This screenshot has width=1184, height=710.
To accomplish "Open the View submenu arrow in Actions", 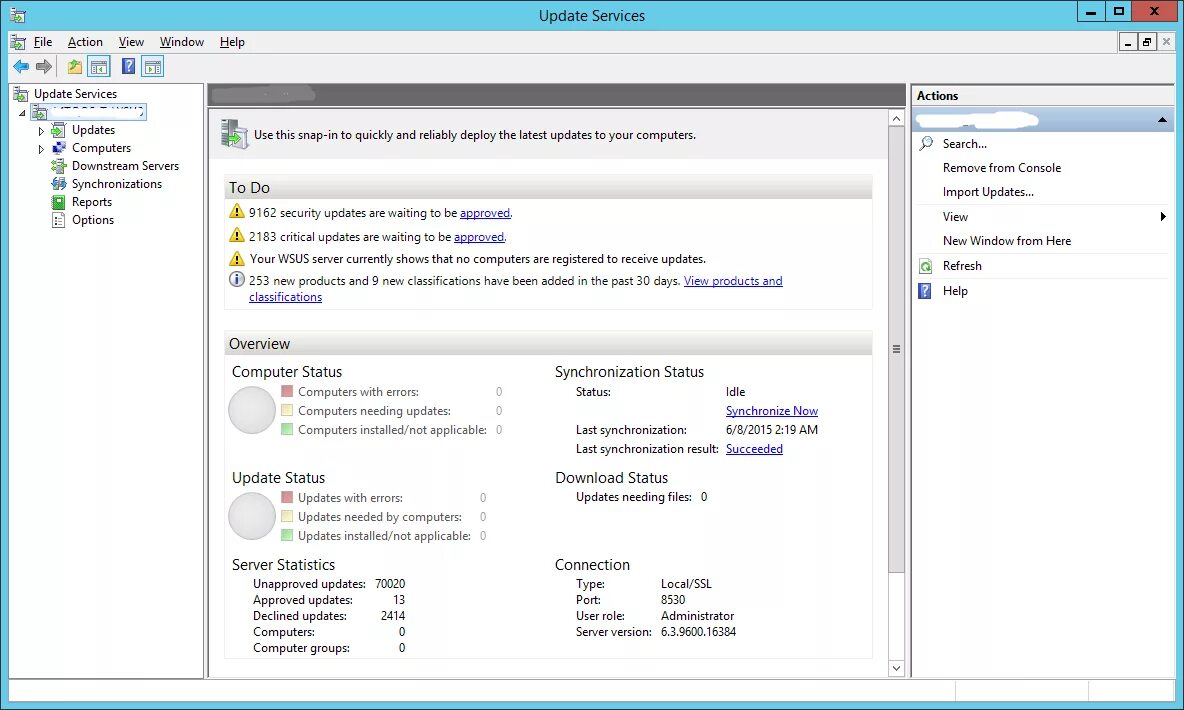I will tap(1163, 217).
